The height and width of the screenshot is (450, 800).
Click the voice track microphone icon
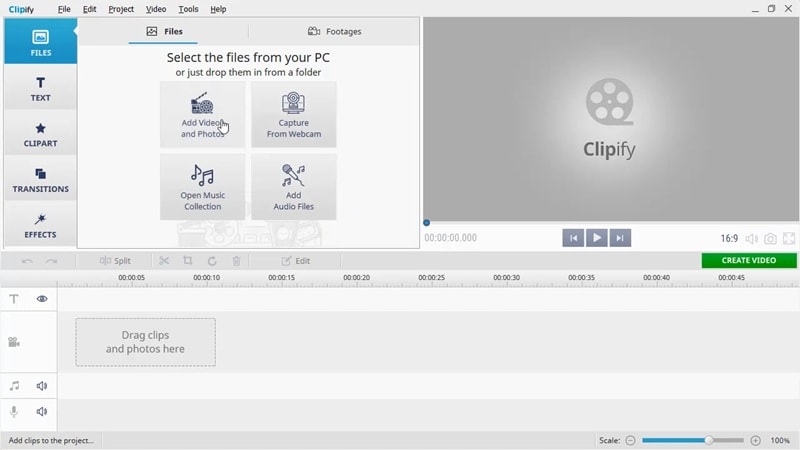pos(14,411)
